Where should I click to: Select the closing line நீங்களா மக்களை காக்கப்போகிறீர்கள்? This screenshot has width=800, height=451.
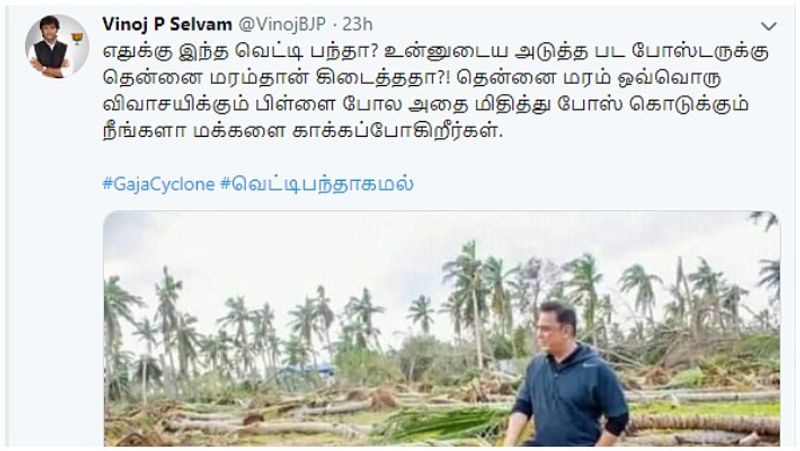[x=303, y=131]
